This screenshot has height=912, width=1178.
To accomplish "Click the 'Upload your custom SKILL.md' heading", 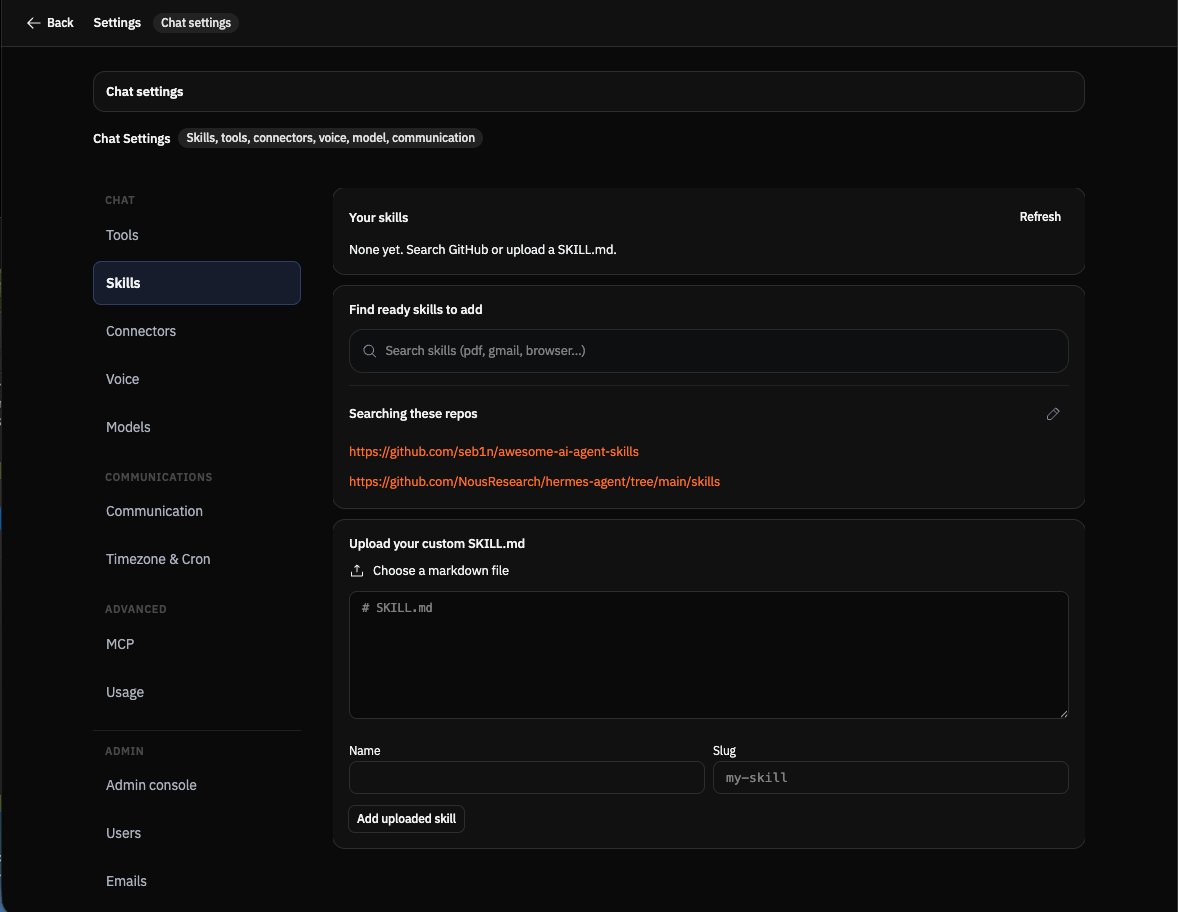I will (x=436, y=544).
